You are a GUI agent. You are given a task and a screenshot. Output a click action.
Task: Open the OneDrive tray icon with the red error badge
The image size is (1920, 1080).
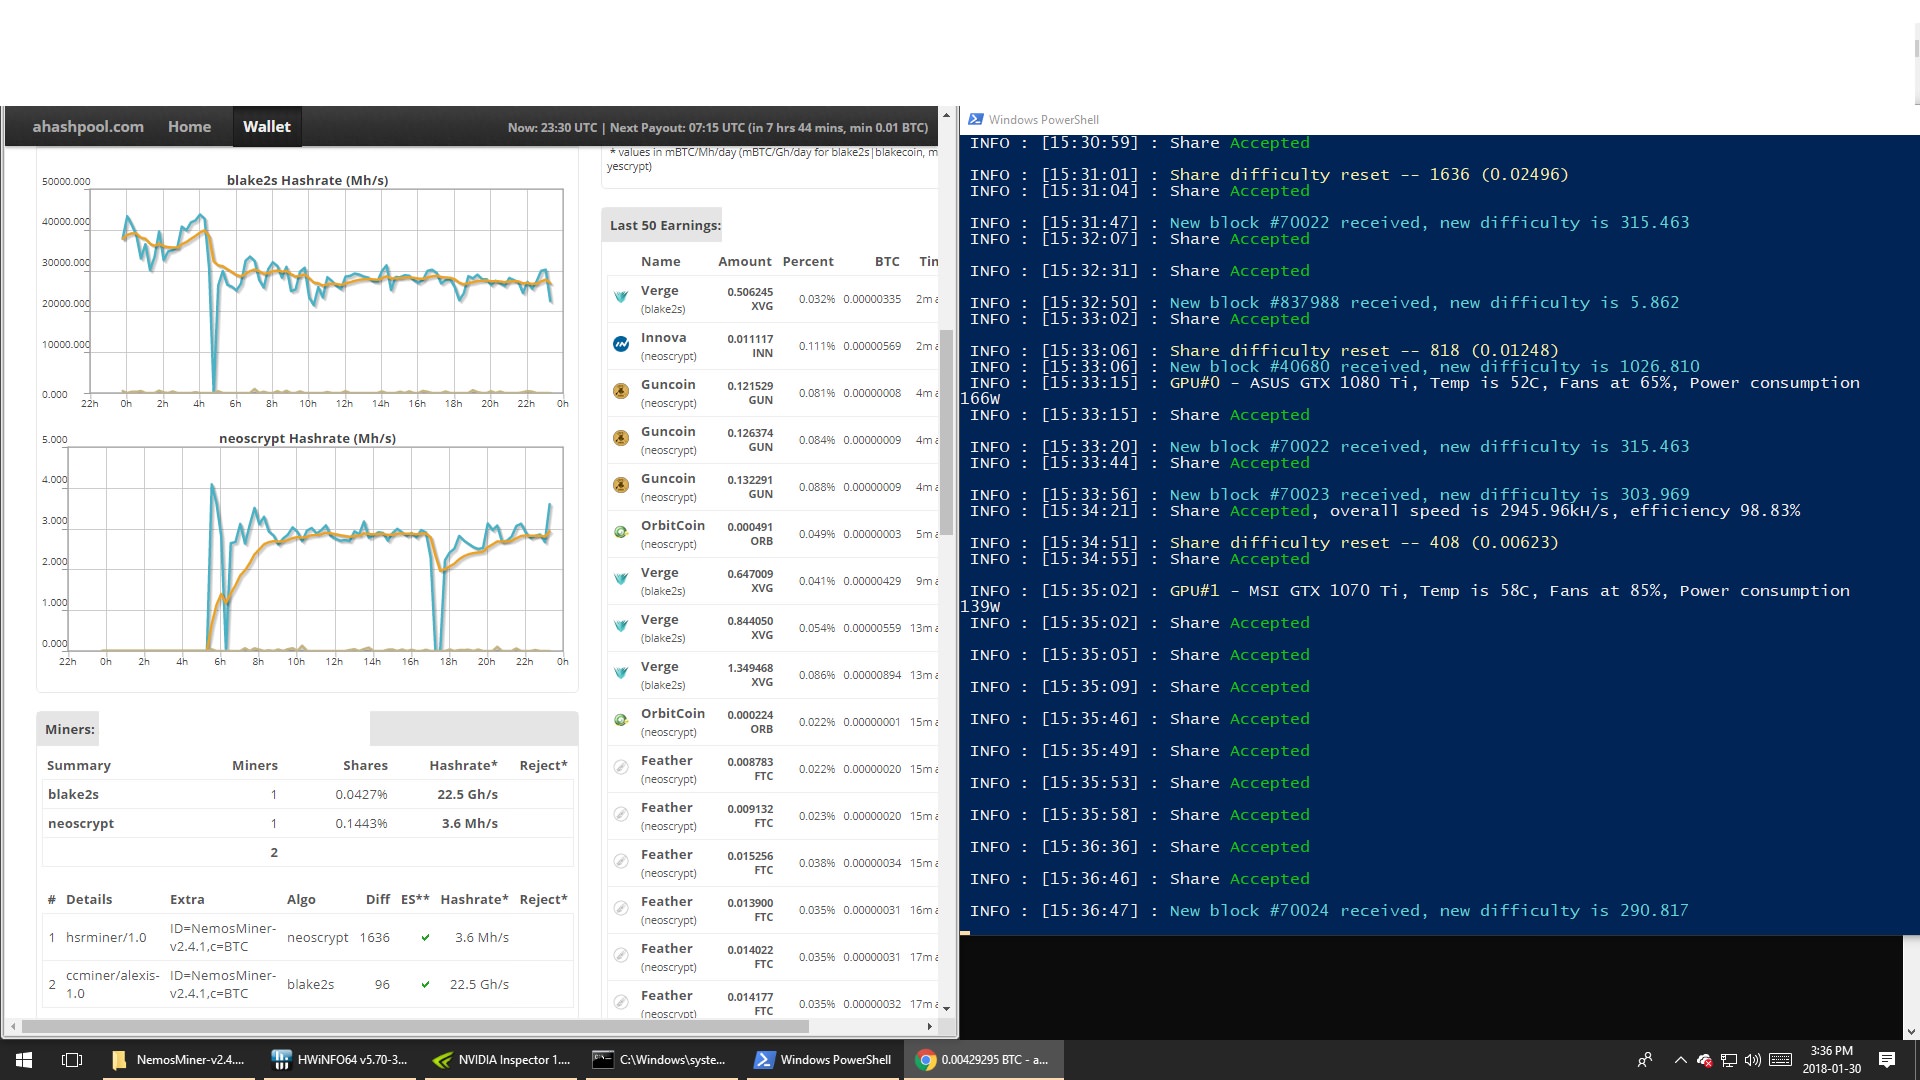1704,1060
